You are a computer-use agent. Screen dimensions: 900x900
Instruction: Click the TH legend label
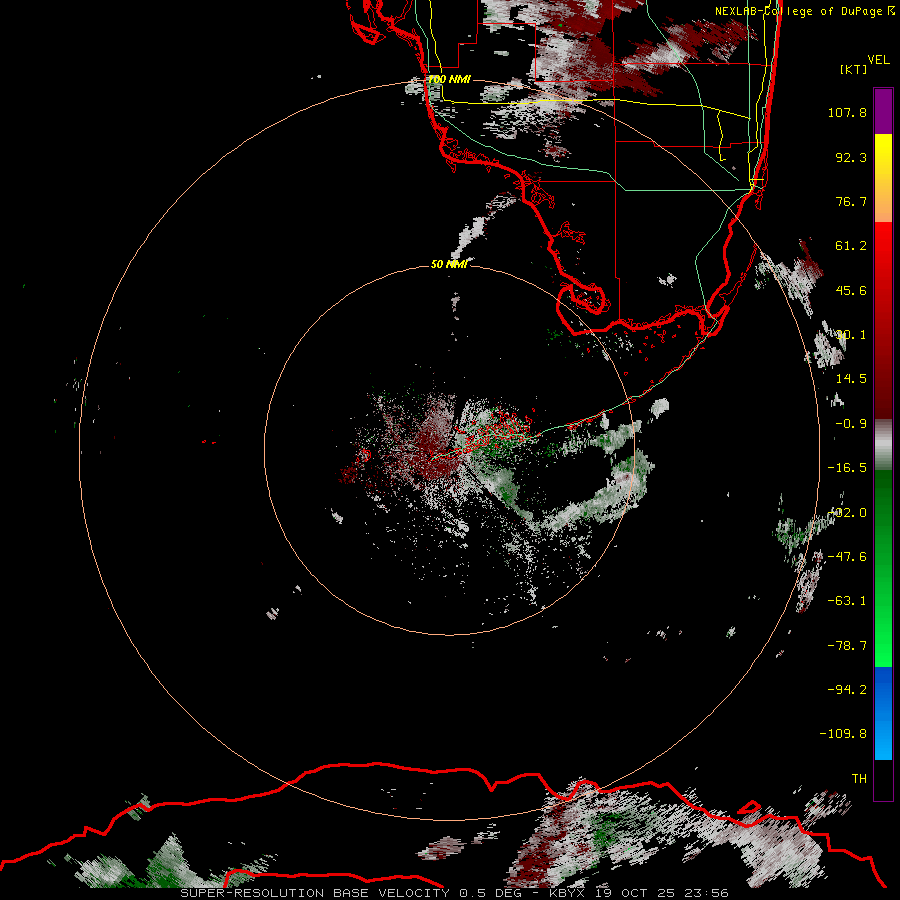point(859,778)
